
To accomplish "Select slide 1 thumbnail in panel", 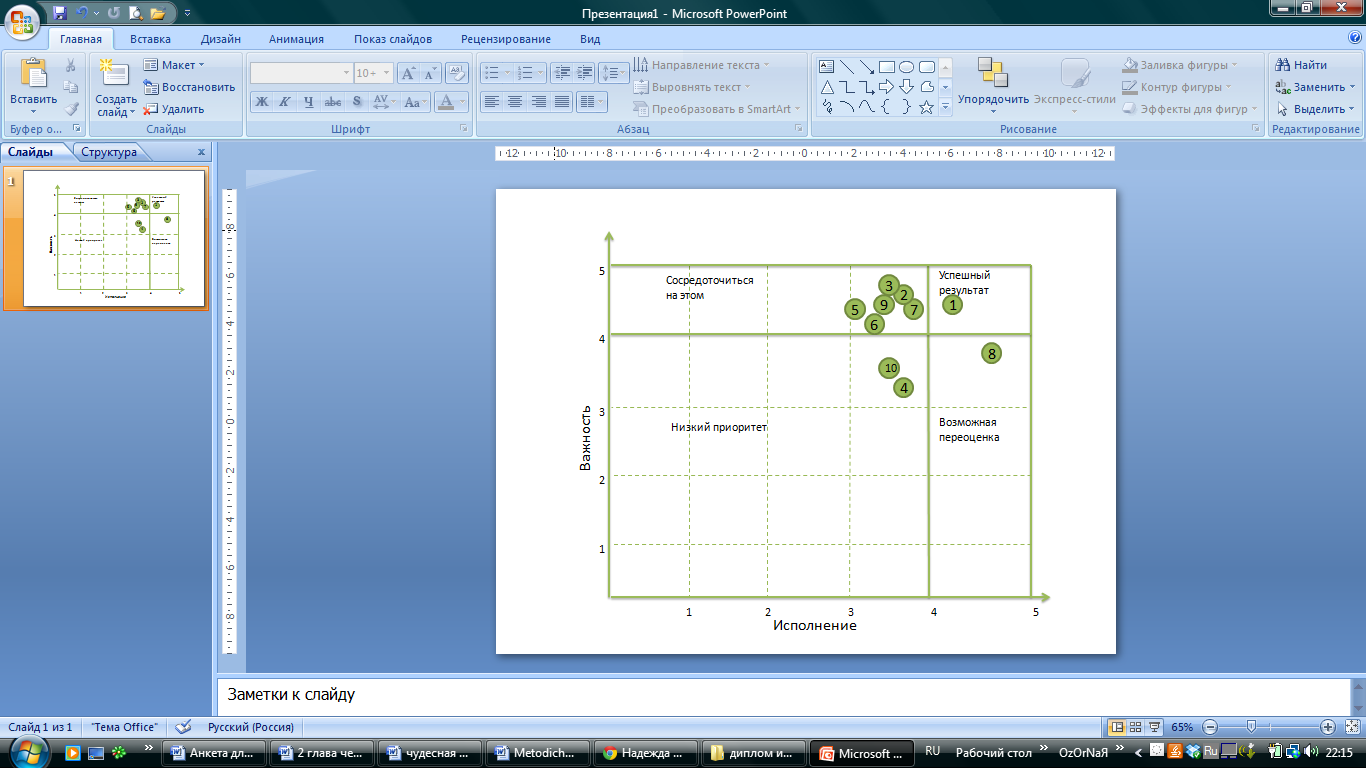I will (x=114, y=239).
